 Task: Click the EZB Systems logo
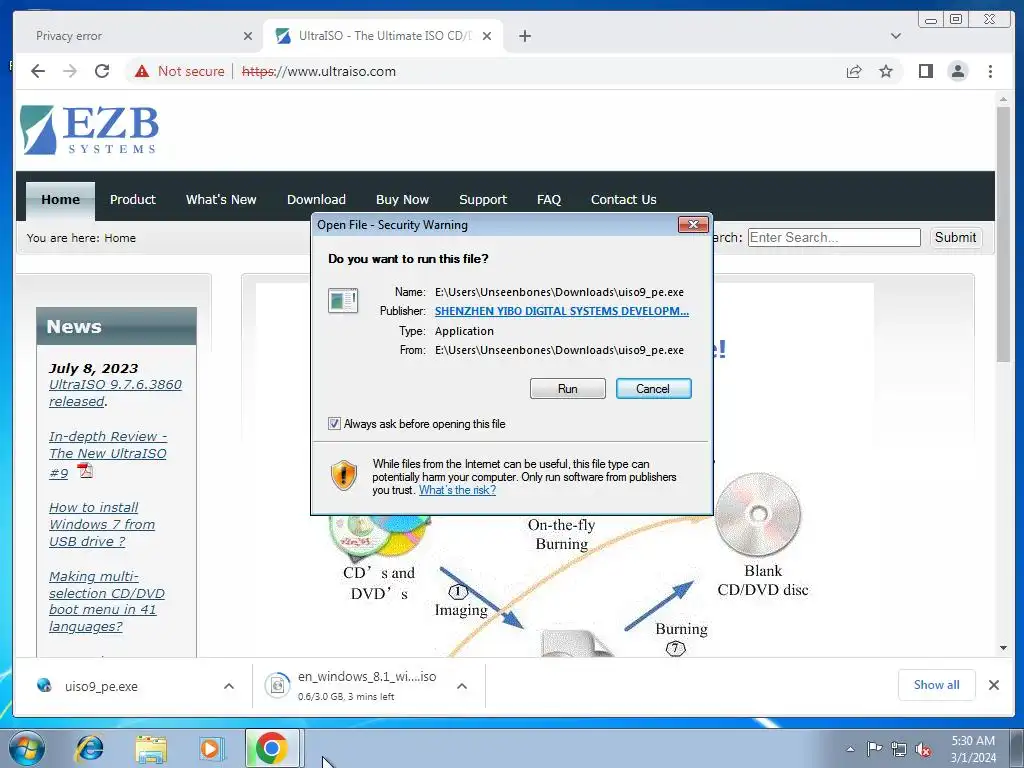pyautogui.click(x=89, y=130)
